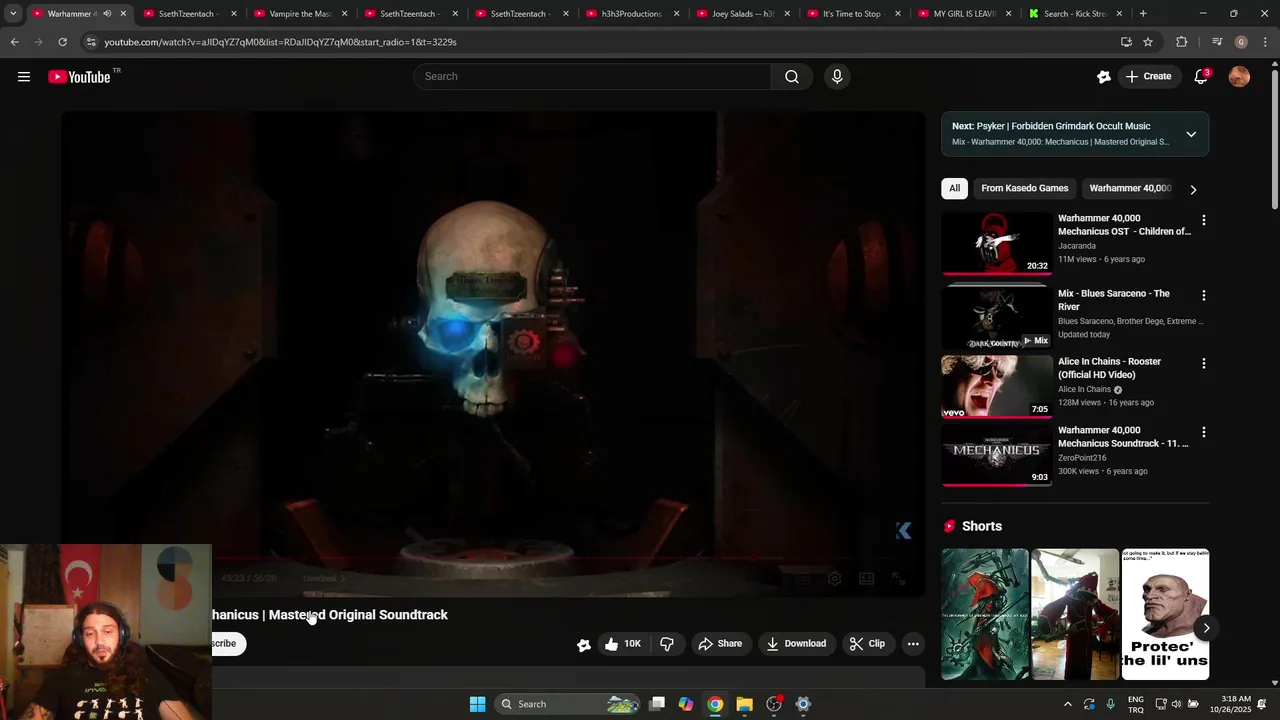Bookmark this page with the star icon

click(x=1148, y=42)
